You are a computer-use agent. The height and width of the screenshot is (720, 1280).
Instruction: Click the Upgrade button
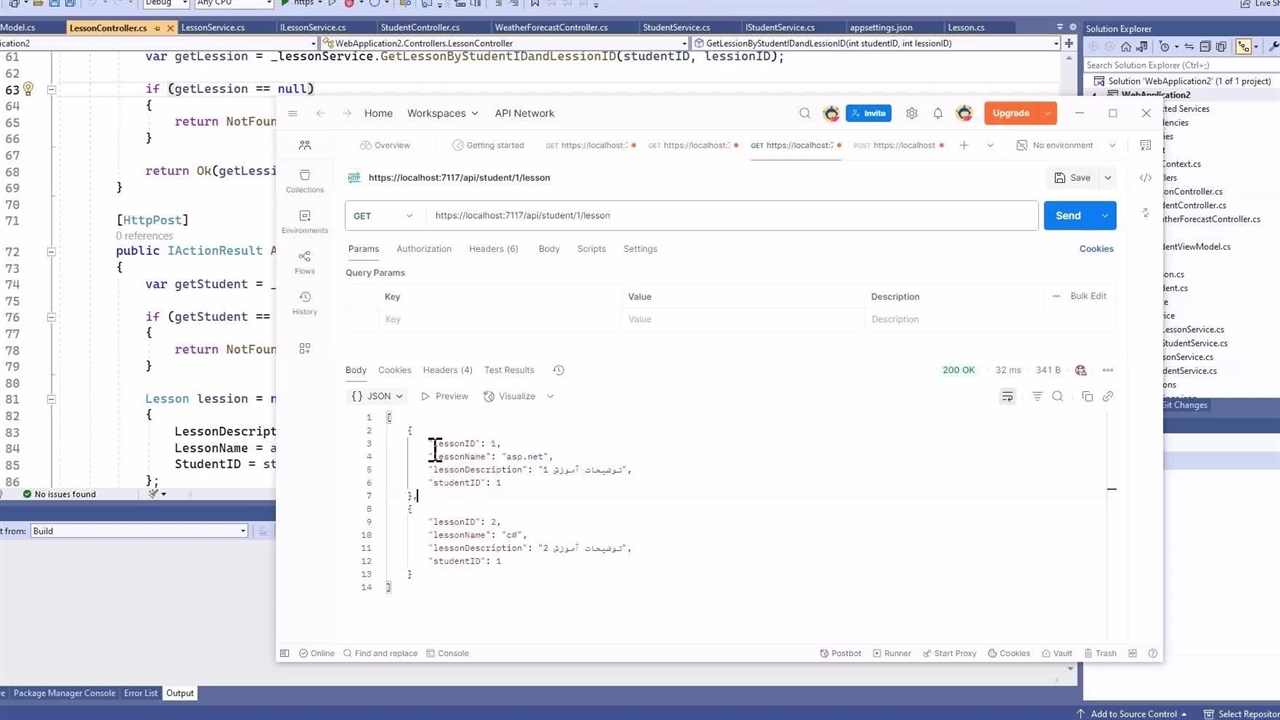(x=1011, y=114)
